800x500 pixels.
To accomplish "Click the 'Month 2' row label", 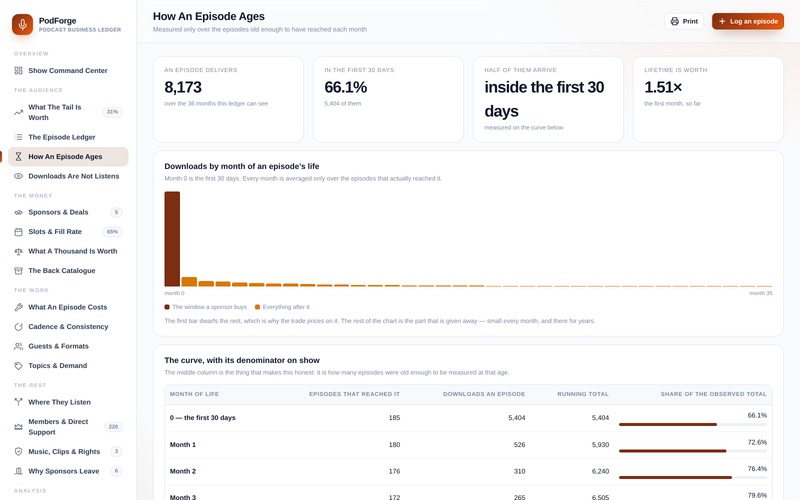I will (183, 471).
